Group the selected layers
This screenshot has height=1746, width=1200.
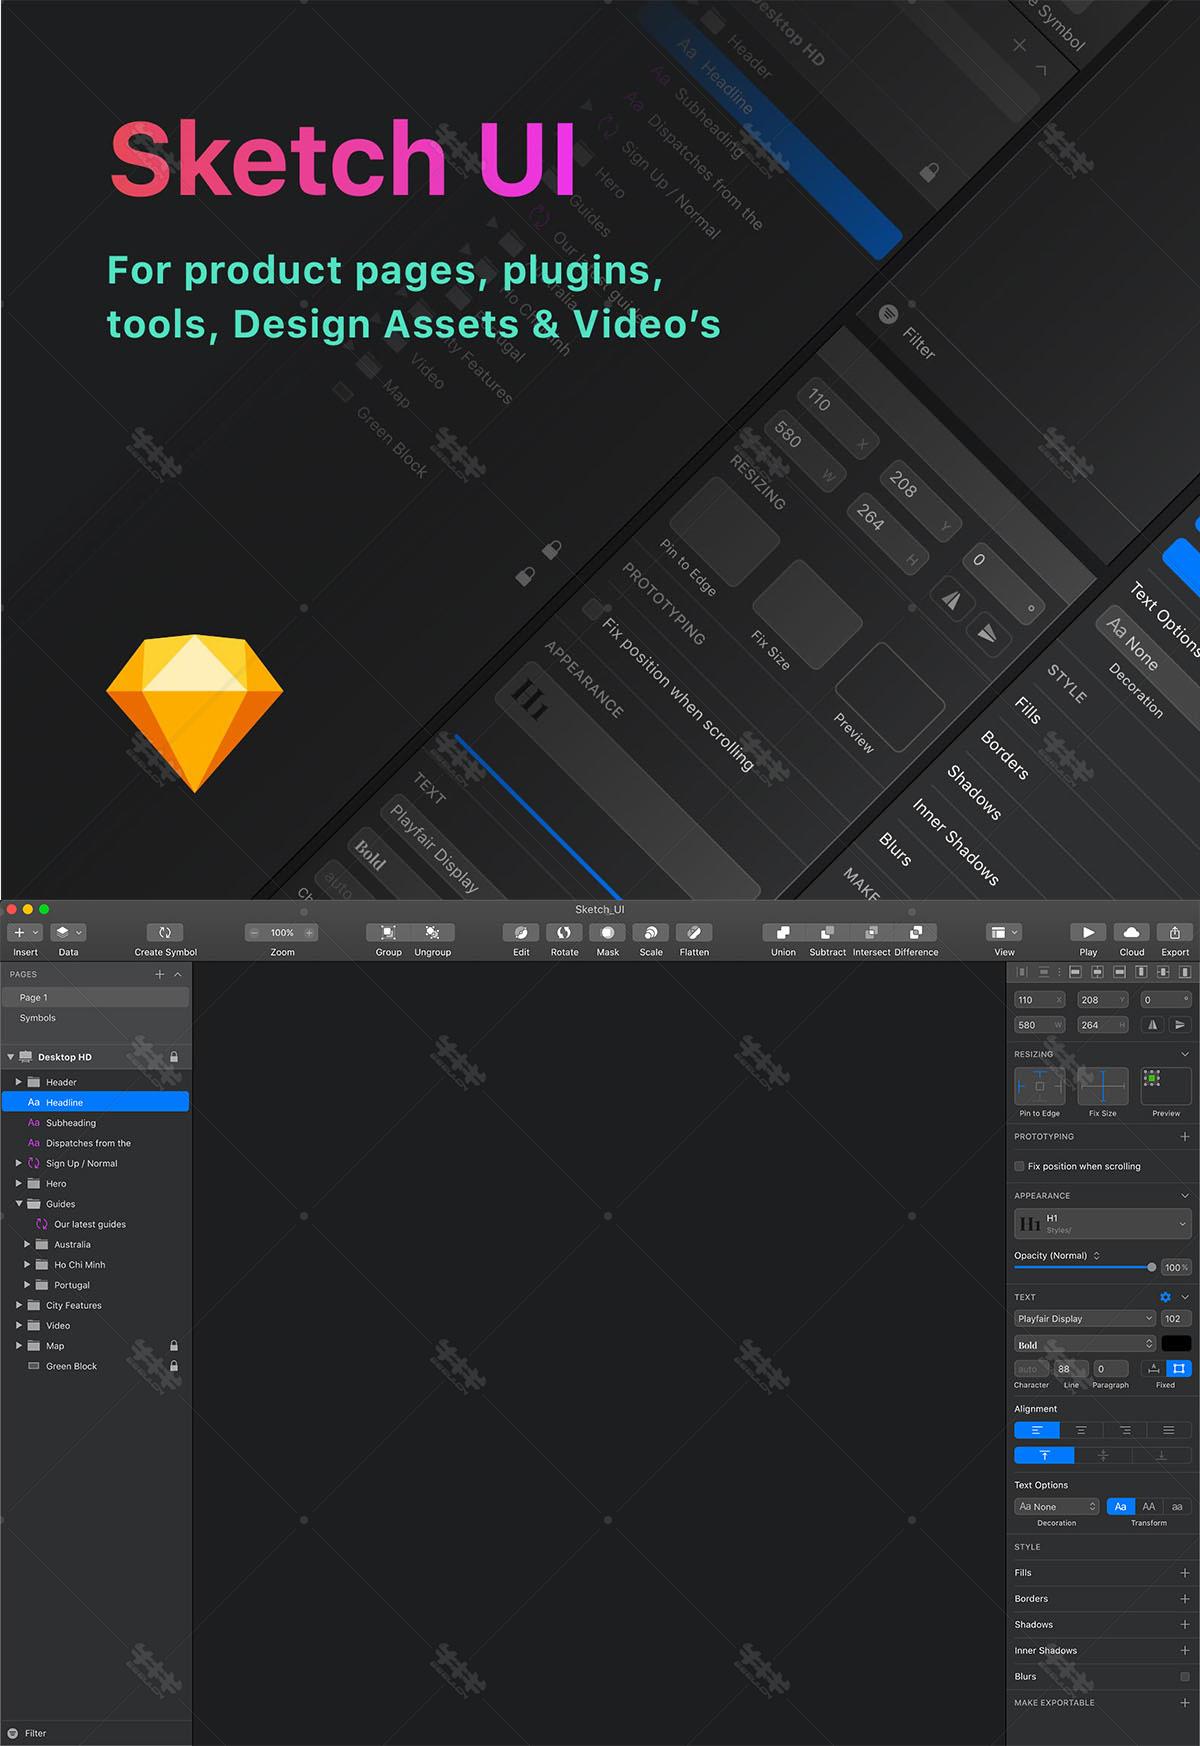point(388,932)
